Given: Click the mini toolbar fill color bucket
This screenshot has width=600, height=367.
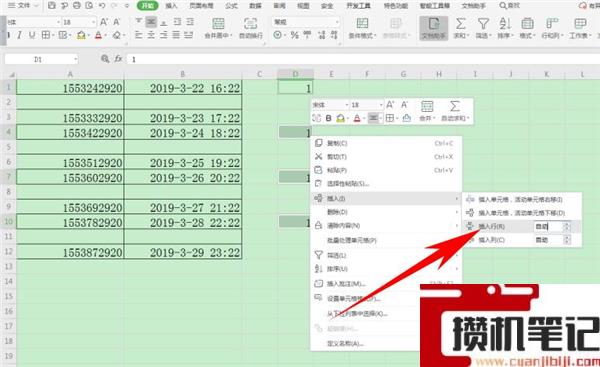Looking at the screenshot, I should 340,118.
